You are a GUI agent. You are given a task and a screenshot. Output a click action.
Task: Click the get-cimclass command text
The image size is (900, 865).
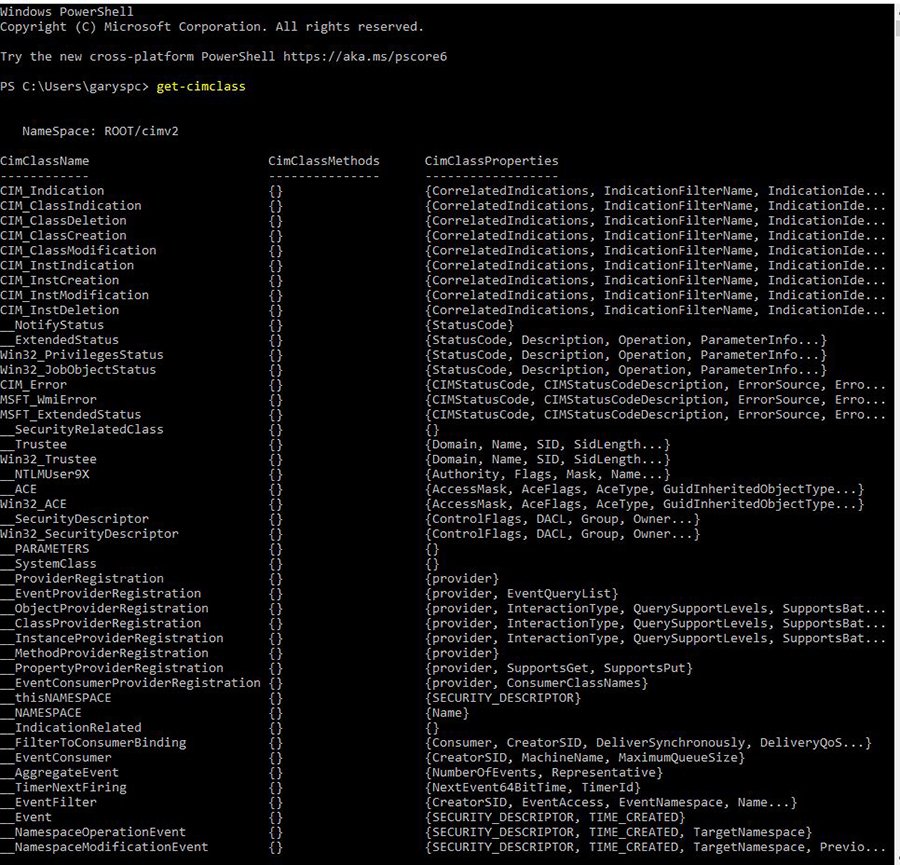coord(200,87)
